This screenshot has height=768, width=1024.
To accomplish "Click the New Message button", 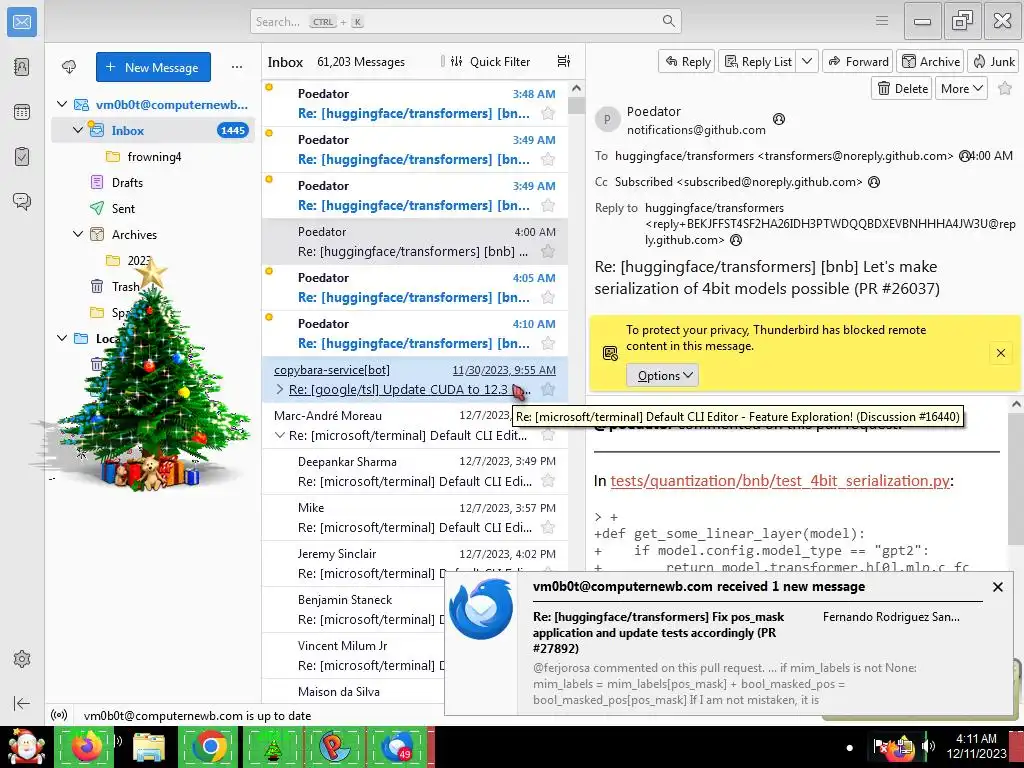I will (153, 67).
